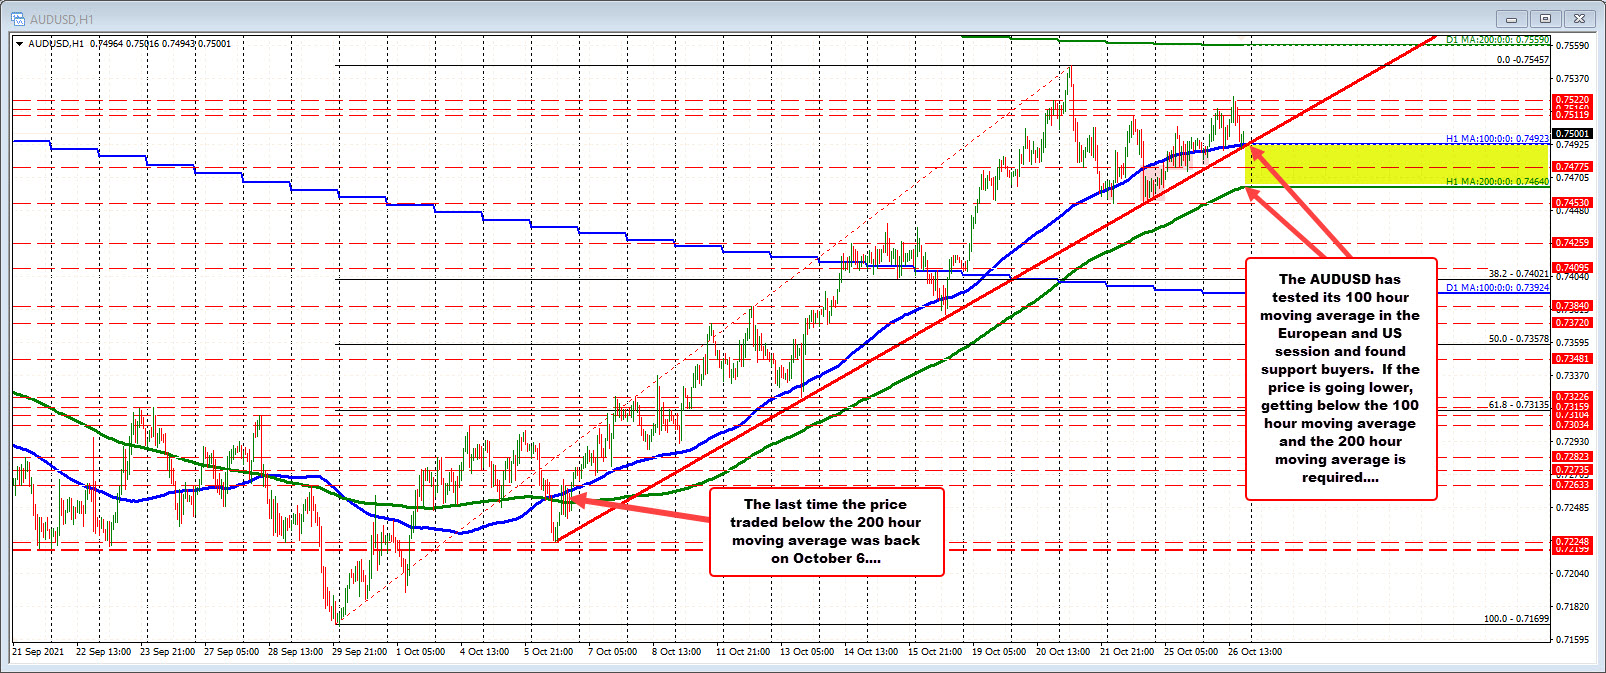Click the price axis value 0.71820
This screenshot has width=1606, height=673.
[1573, 607]
